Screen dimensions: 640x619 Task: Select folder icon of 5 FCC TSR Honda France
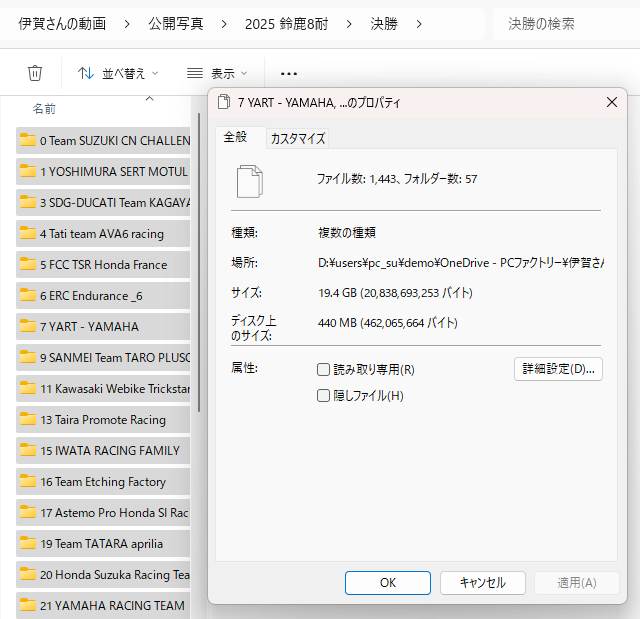click(x=28, y=264)
